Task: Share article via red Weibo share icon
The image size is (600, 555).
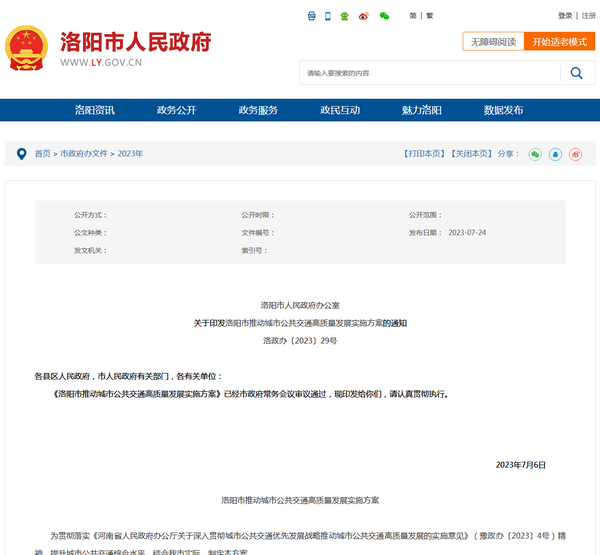Action: click(575, 154)
